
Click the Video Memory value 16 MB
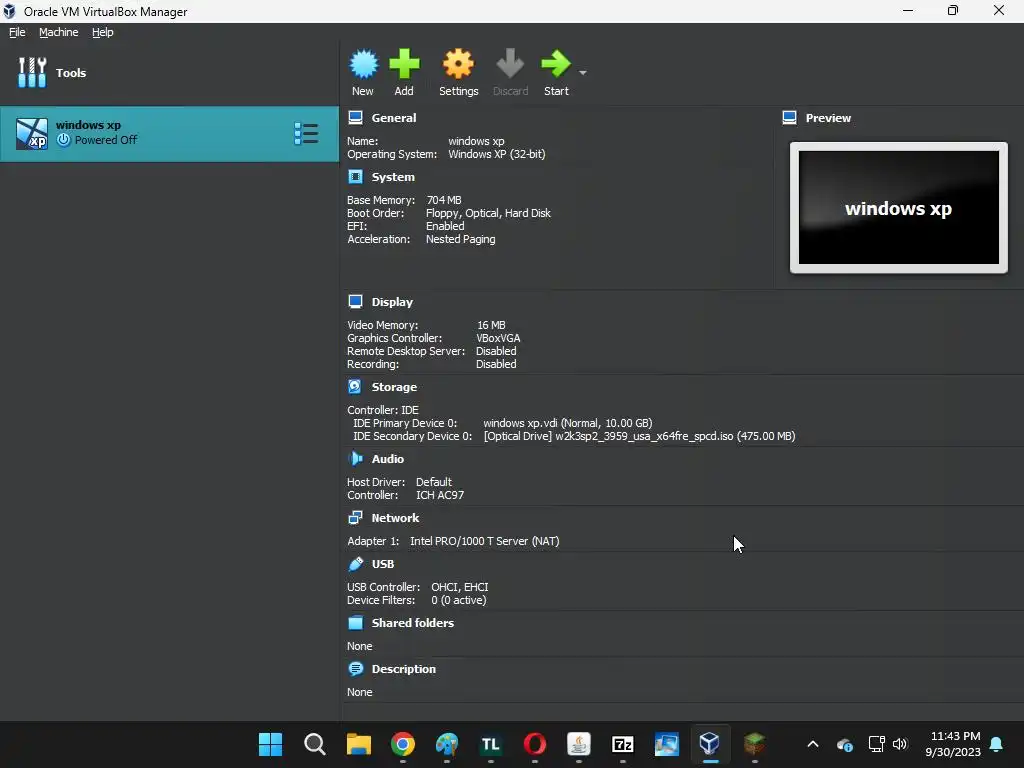click(491, 325)
